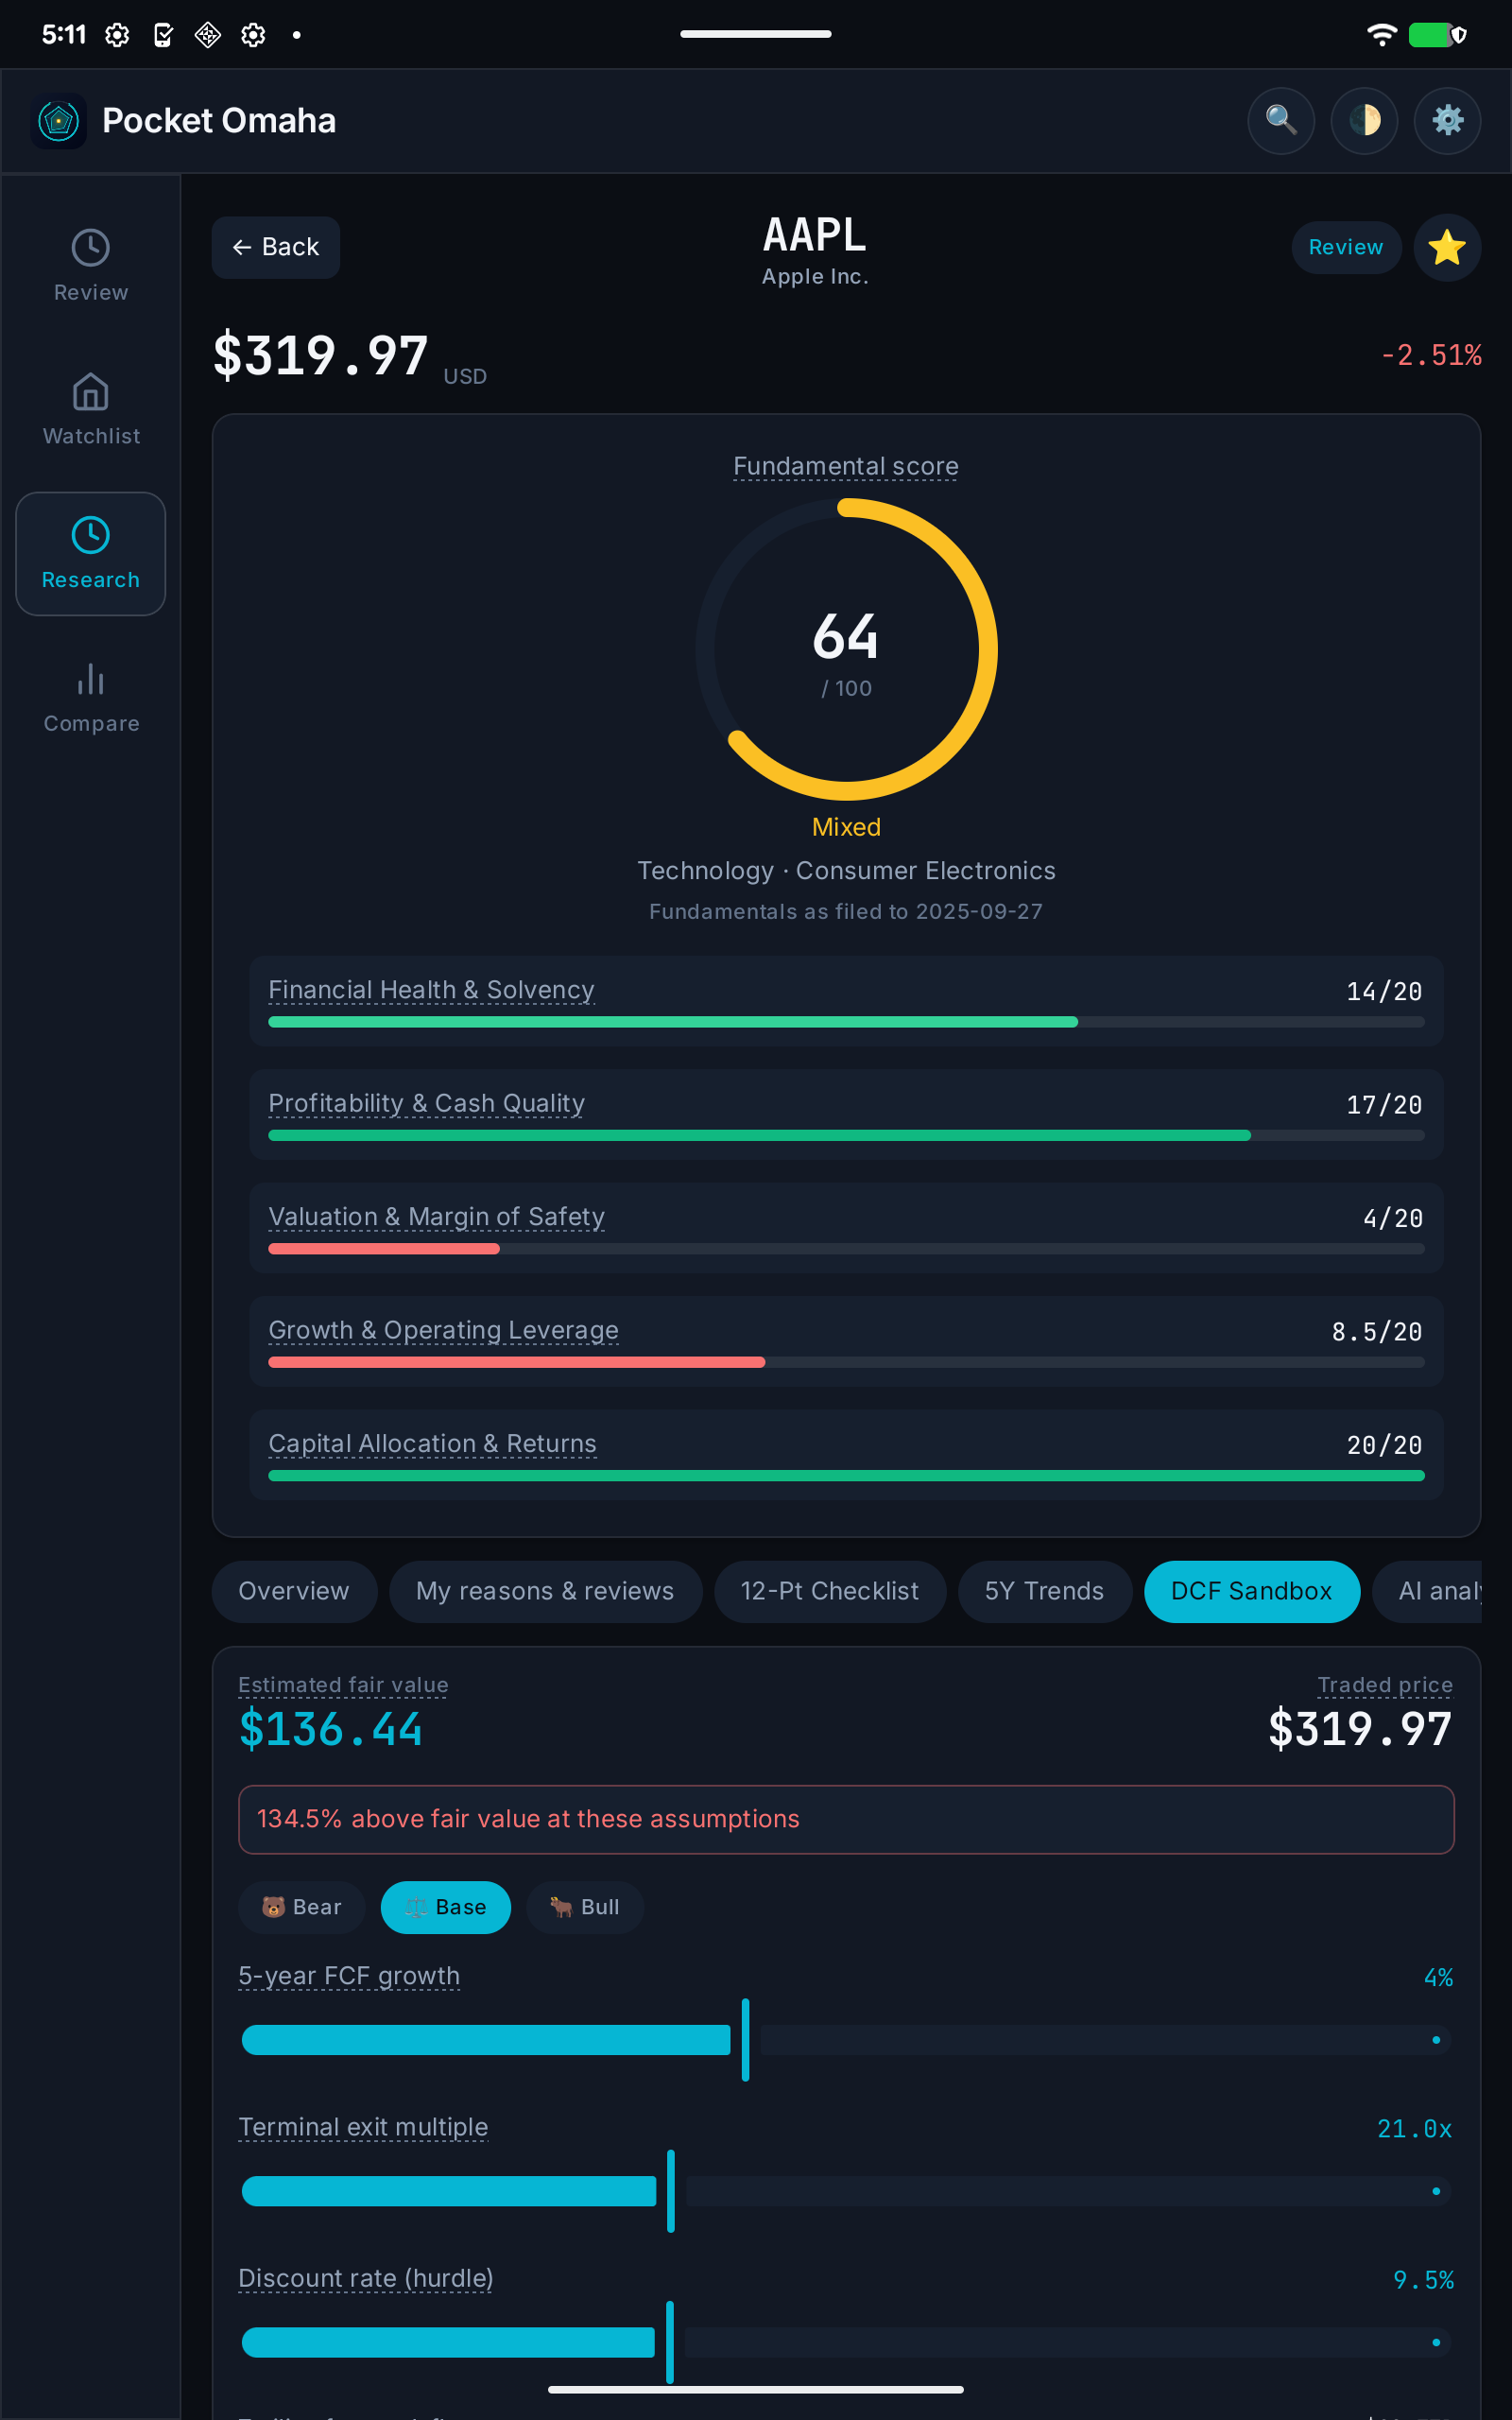Click the 64 score gauge circle
The width and height of the screenshot is (1512, 2420).
846,650
